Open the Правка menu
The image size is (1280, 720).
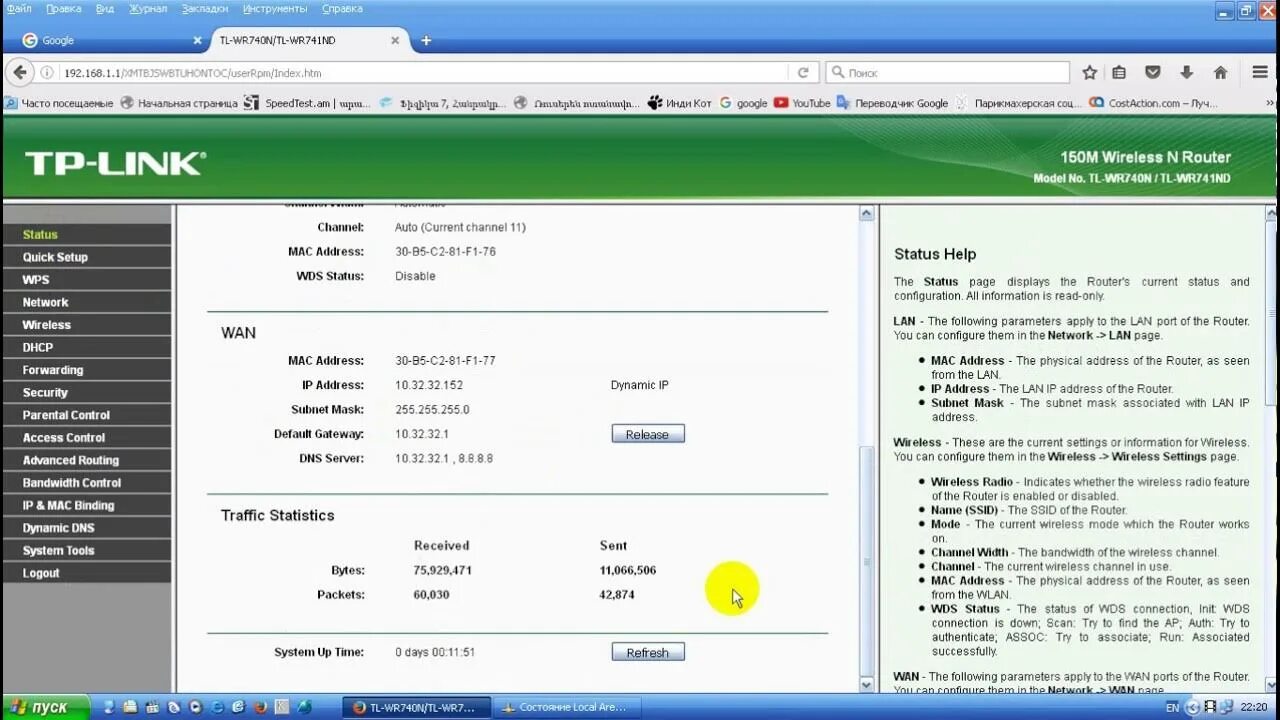[64, 9]
